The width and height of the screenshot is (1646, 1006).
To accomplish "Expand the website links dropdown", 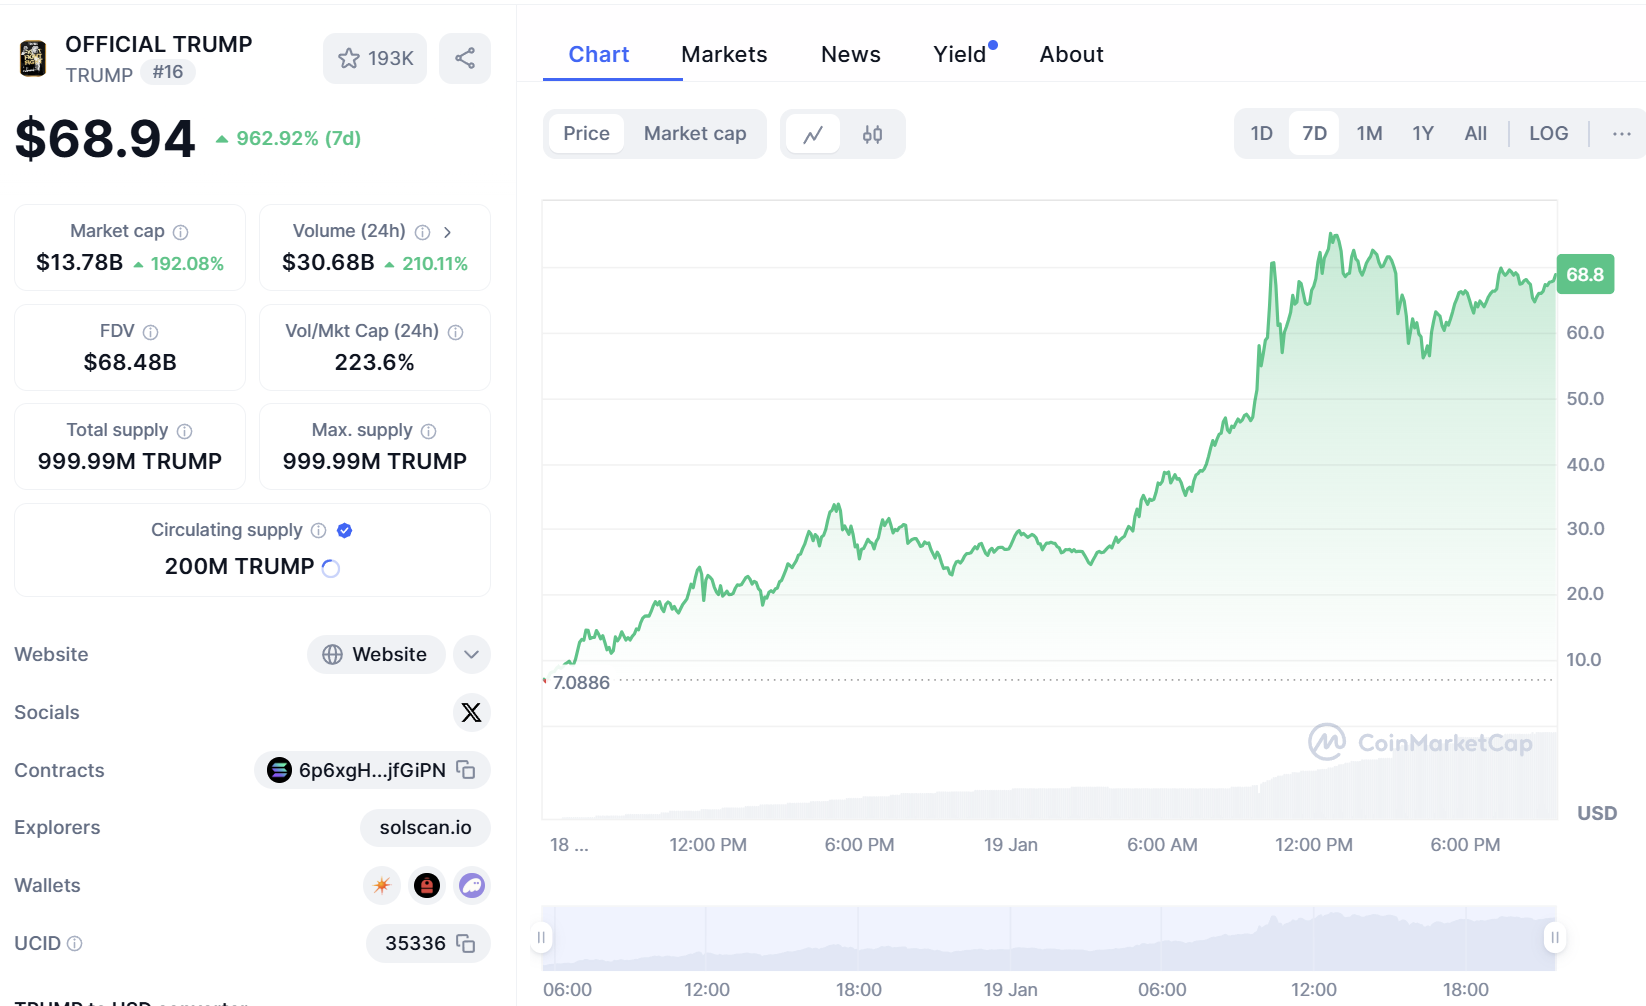I will pos(472,654).
